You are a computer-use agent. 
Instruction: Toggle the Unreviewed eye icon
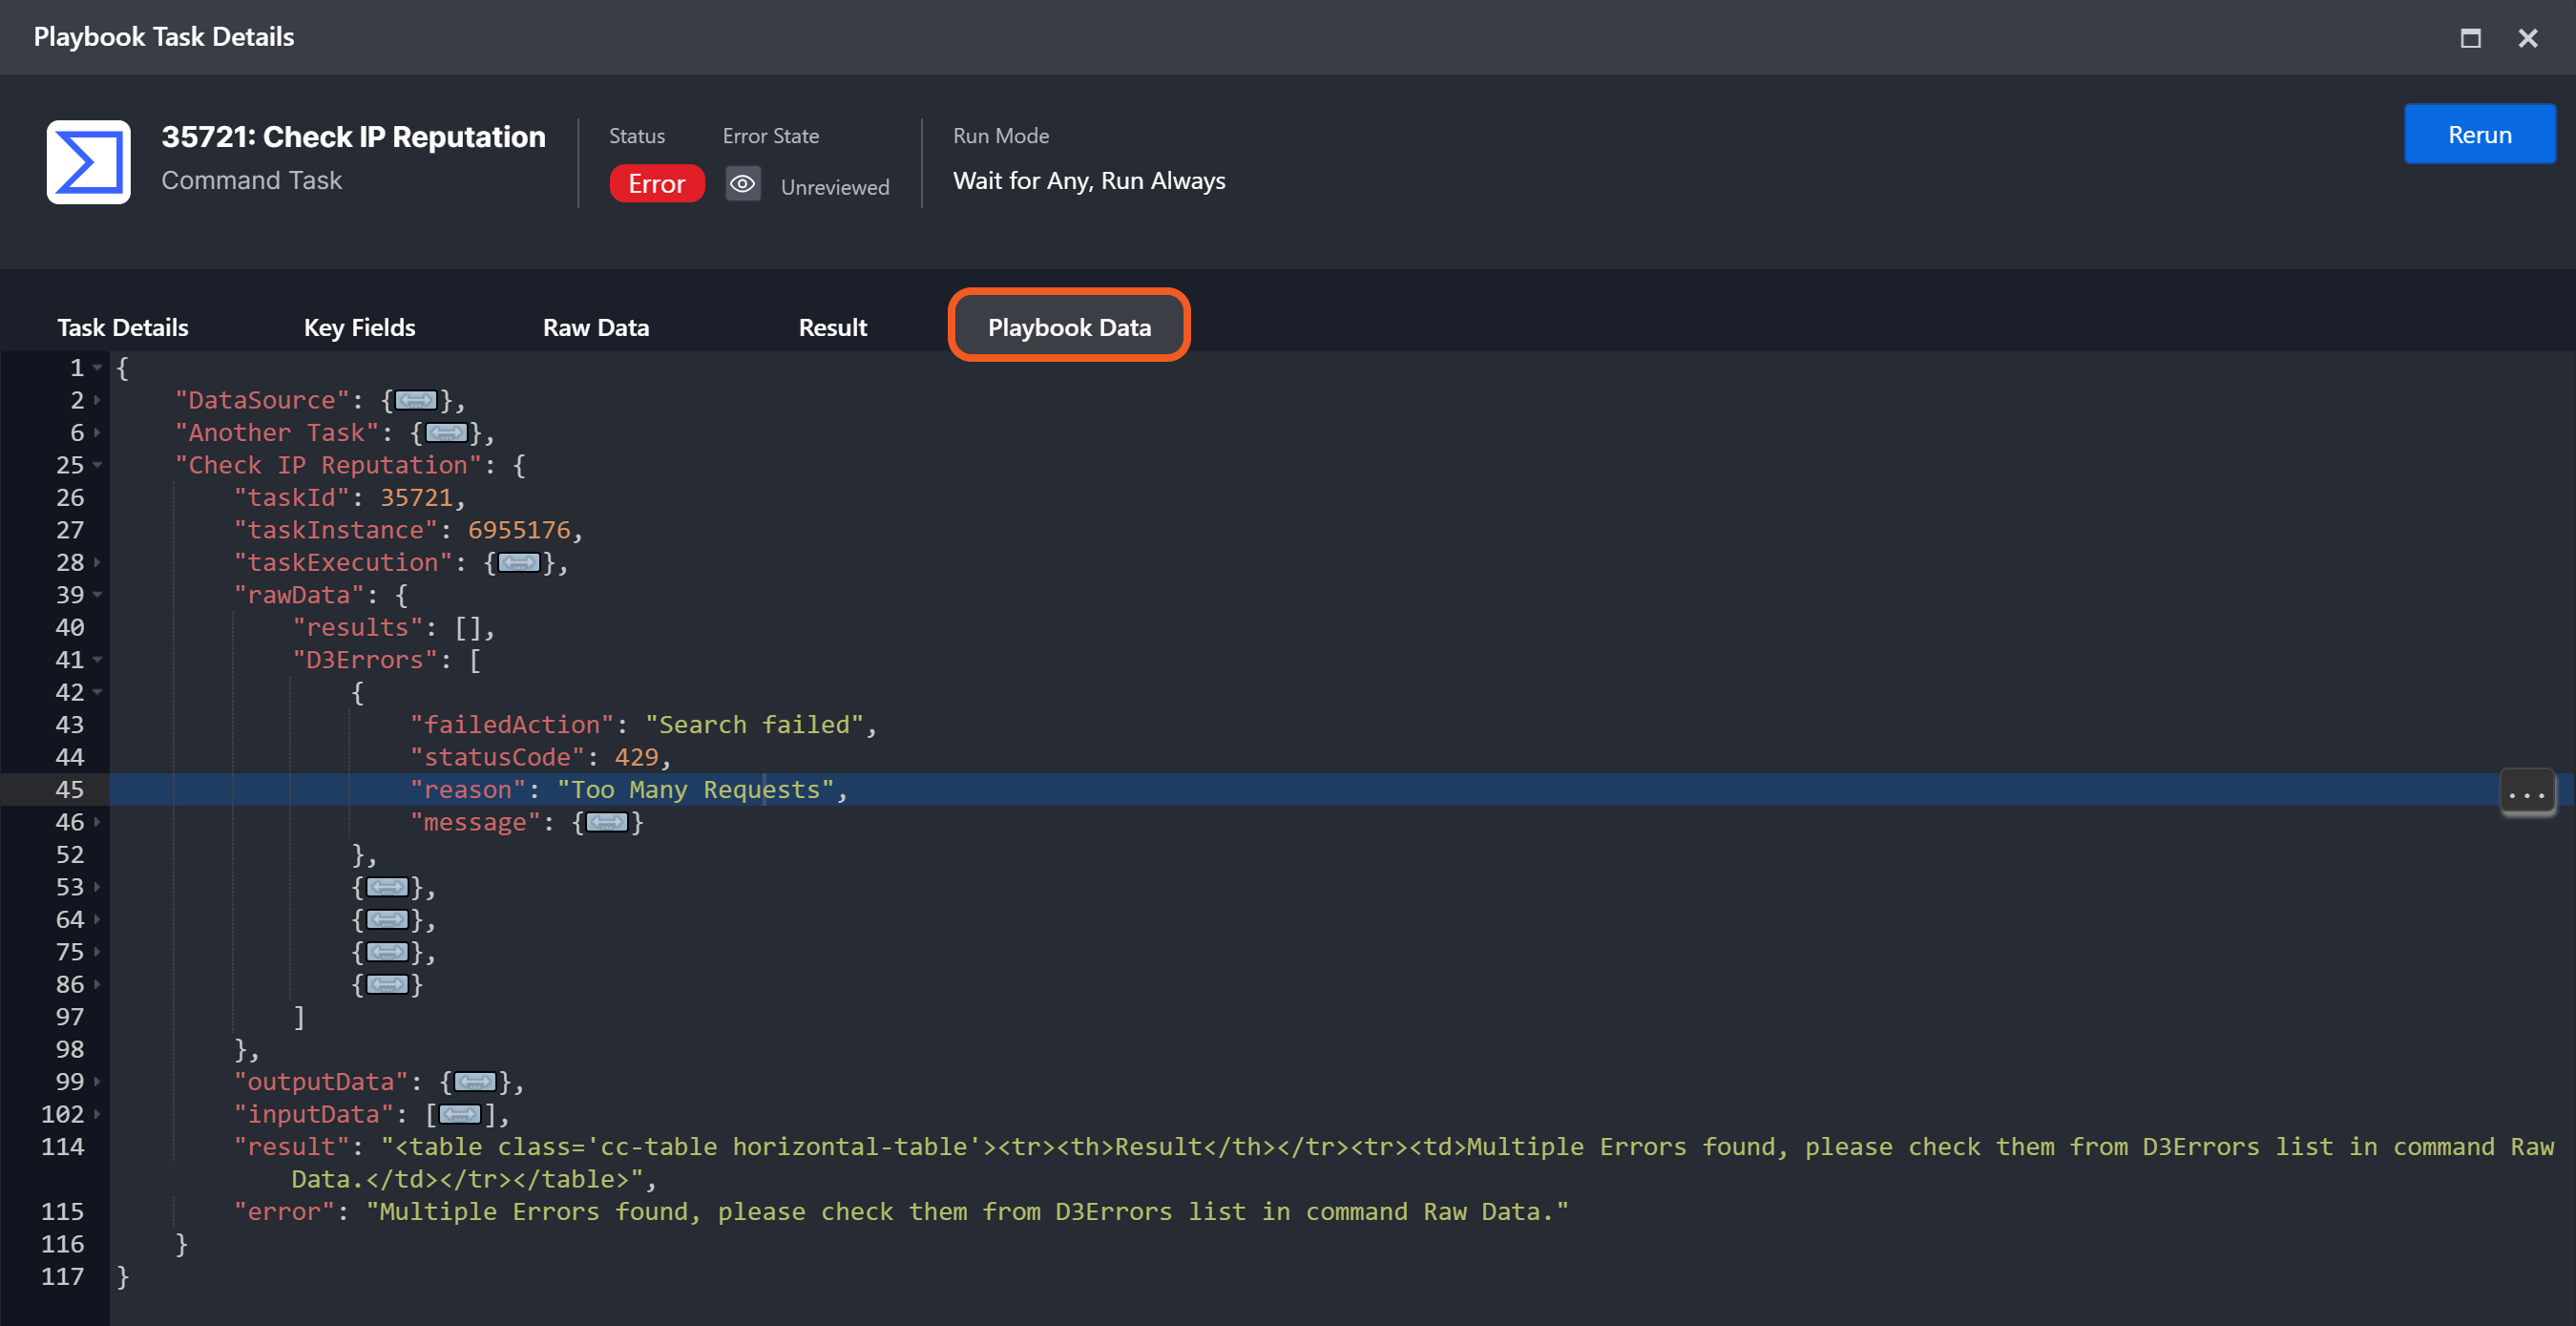click(742, 185)
